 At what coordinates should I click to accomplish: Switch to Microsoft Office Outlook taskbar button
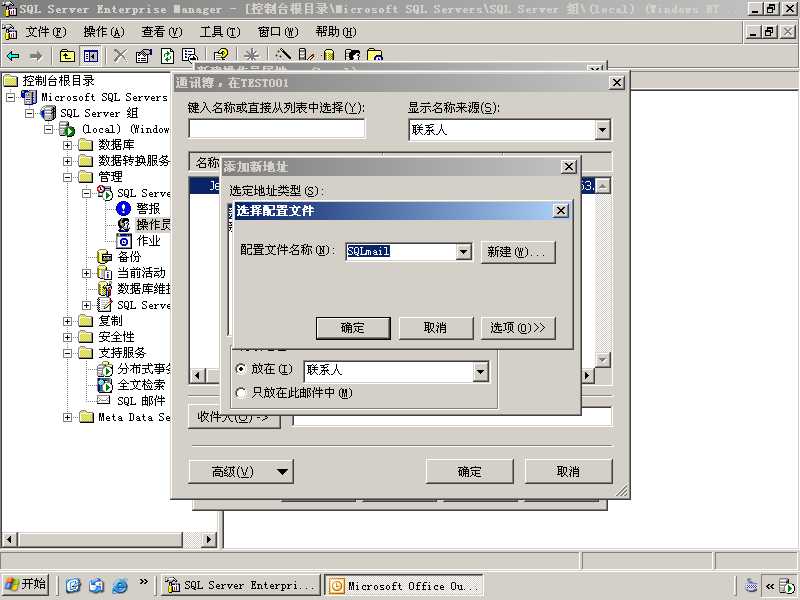click(404, 585)
